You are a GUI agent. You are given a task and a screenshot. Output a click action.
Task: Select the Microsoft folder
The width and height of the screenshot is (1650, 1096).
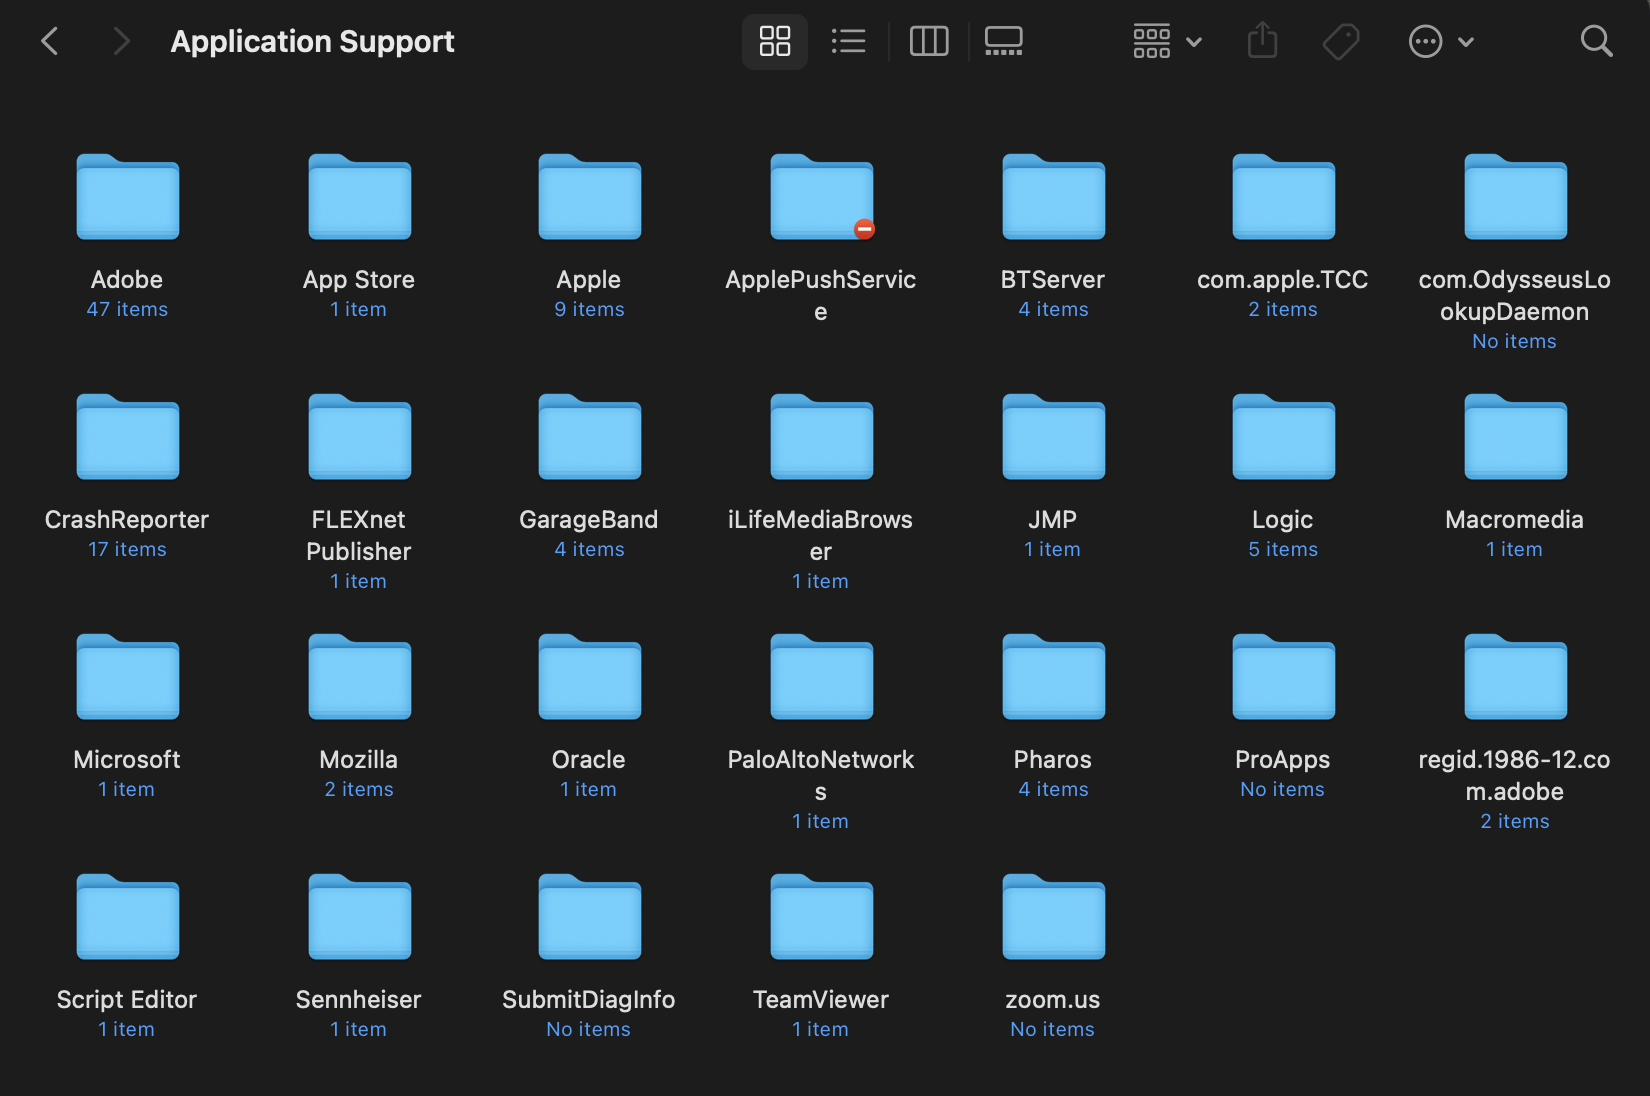click(128, 676)
